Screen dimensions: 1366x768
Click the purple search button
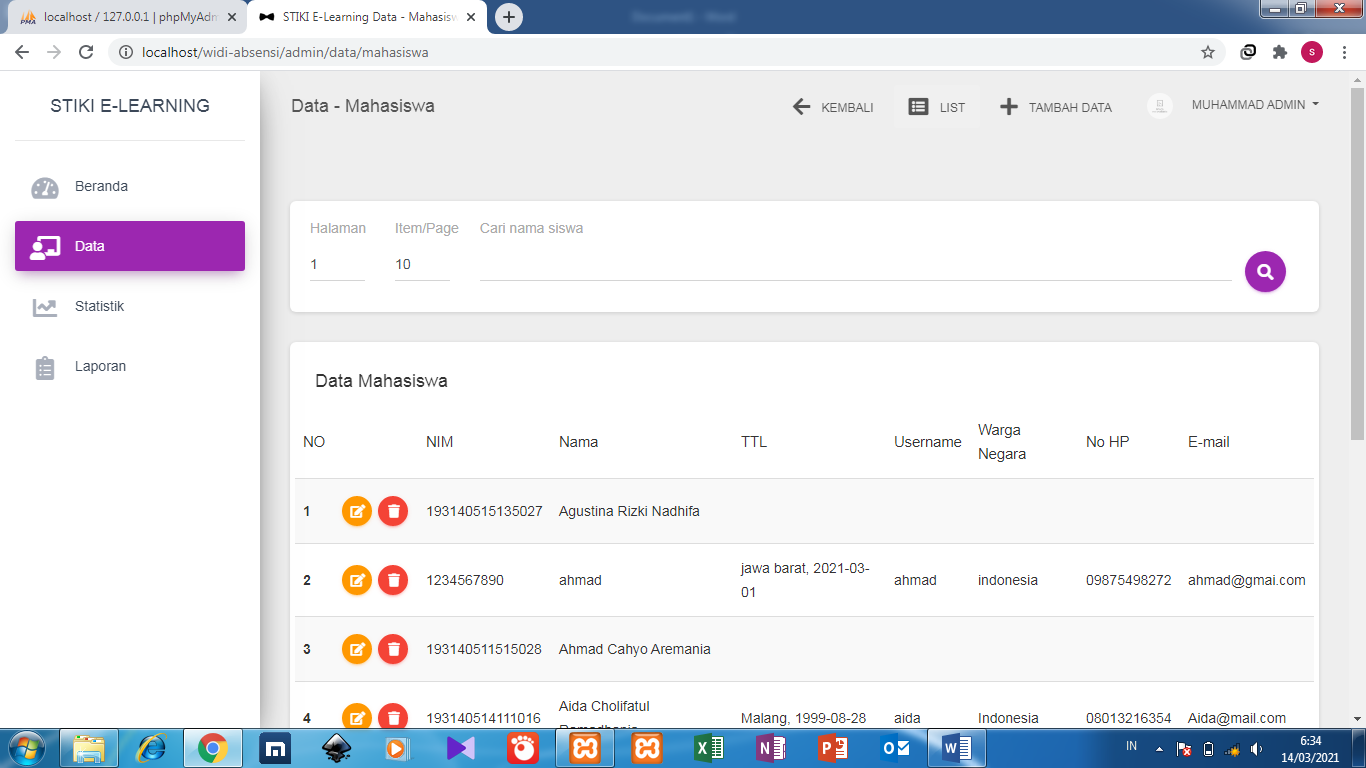click(x=1265, y=271)
